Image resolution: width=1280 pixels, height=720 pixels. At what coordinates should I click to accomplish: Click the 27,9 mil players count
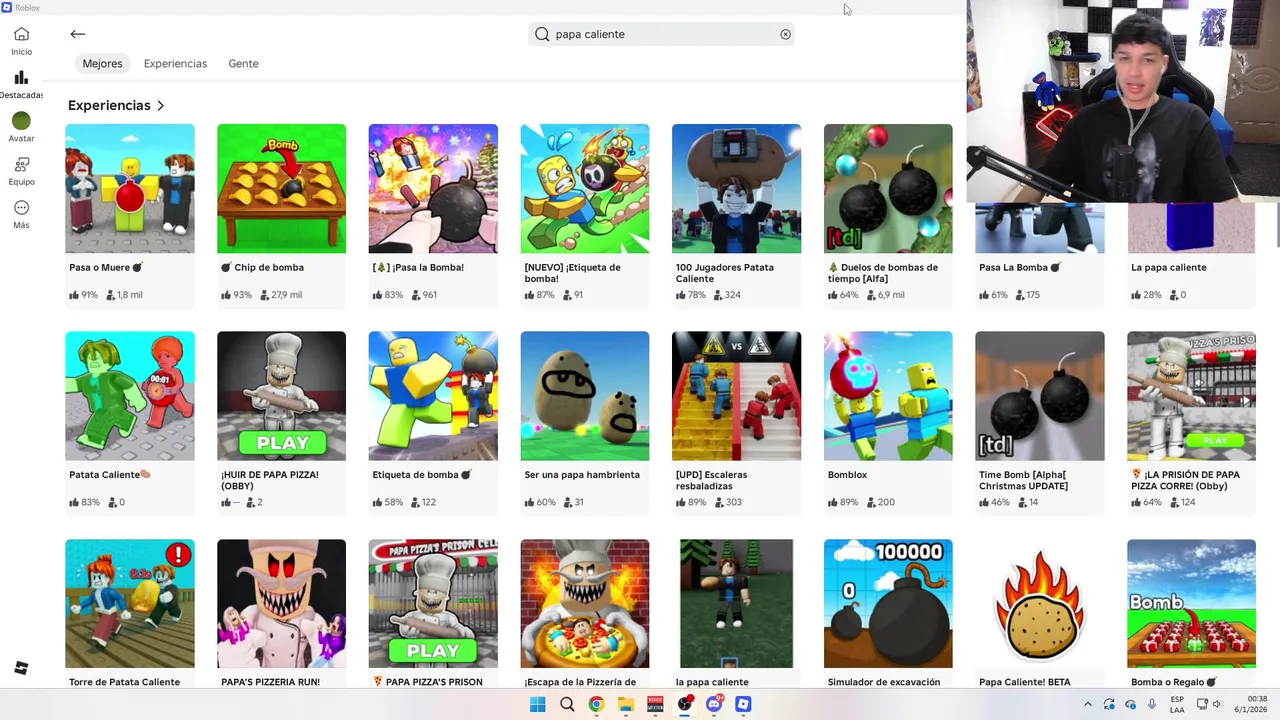(x=280, y=295)
